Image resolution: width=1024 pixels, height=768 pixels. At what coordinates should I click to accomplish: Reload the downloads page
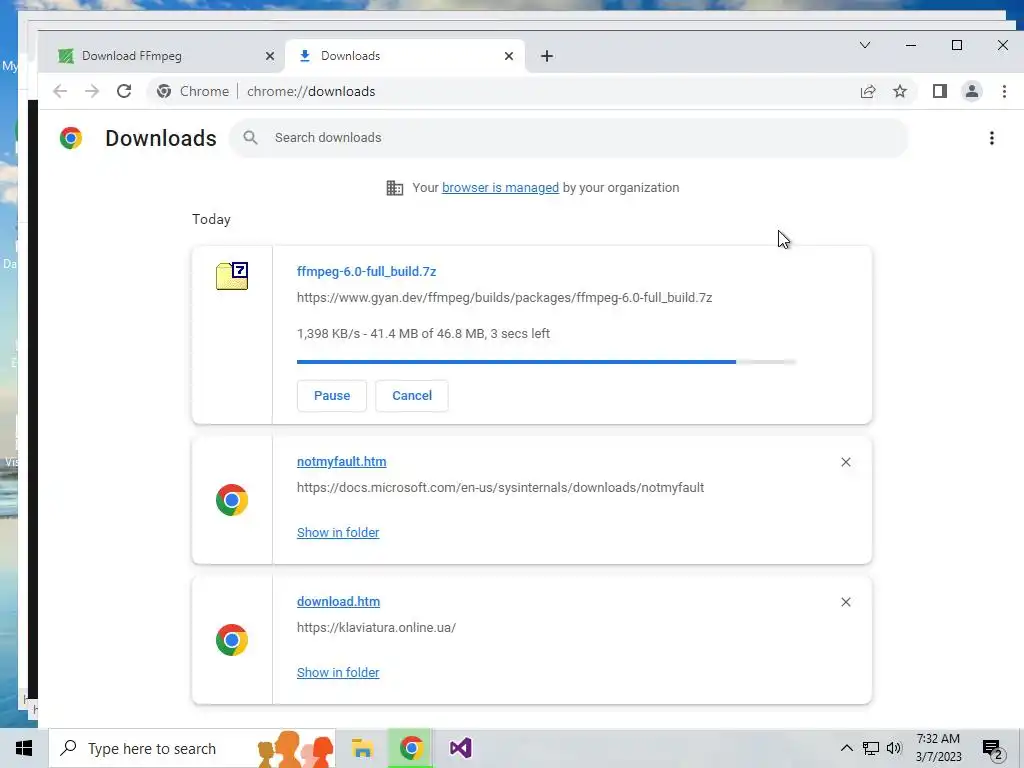tap(124, 91)
